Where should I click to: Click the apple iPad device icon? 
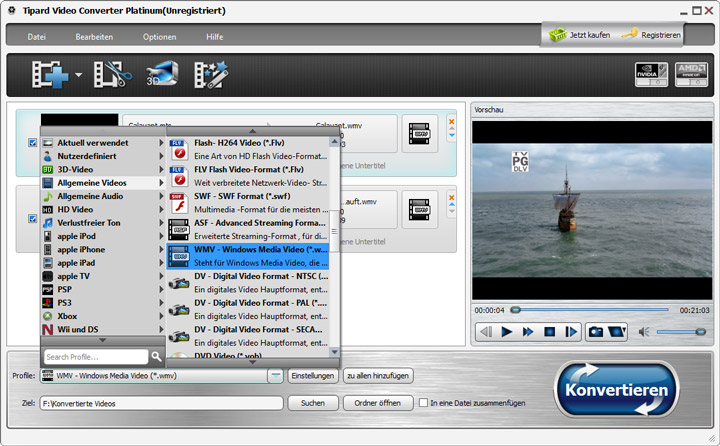click(48, 263)
